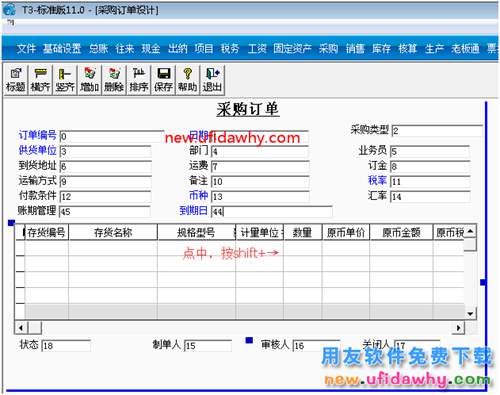Select the 订金 field box
Image resolution: width=500 pixels, height=395 pixels.
[x=430, y=166]
